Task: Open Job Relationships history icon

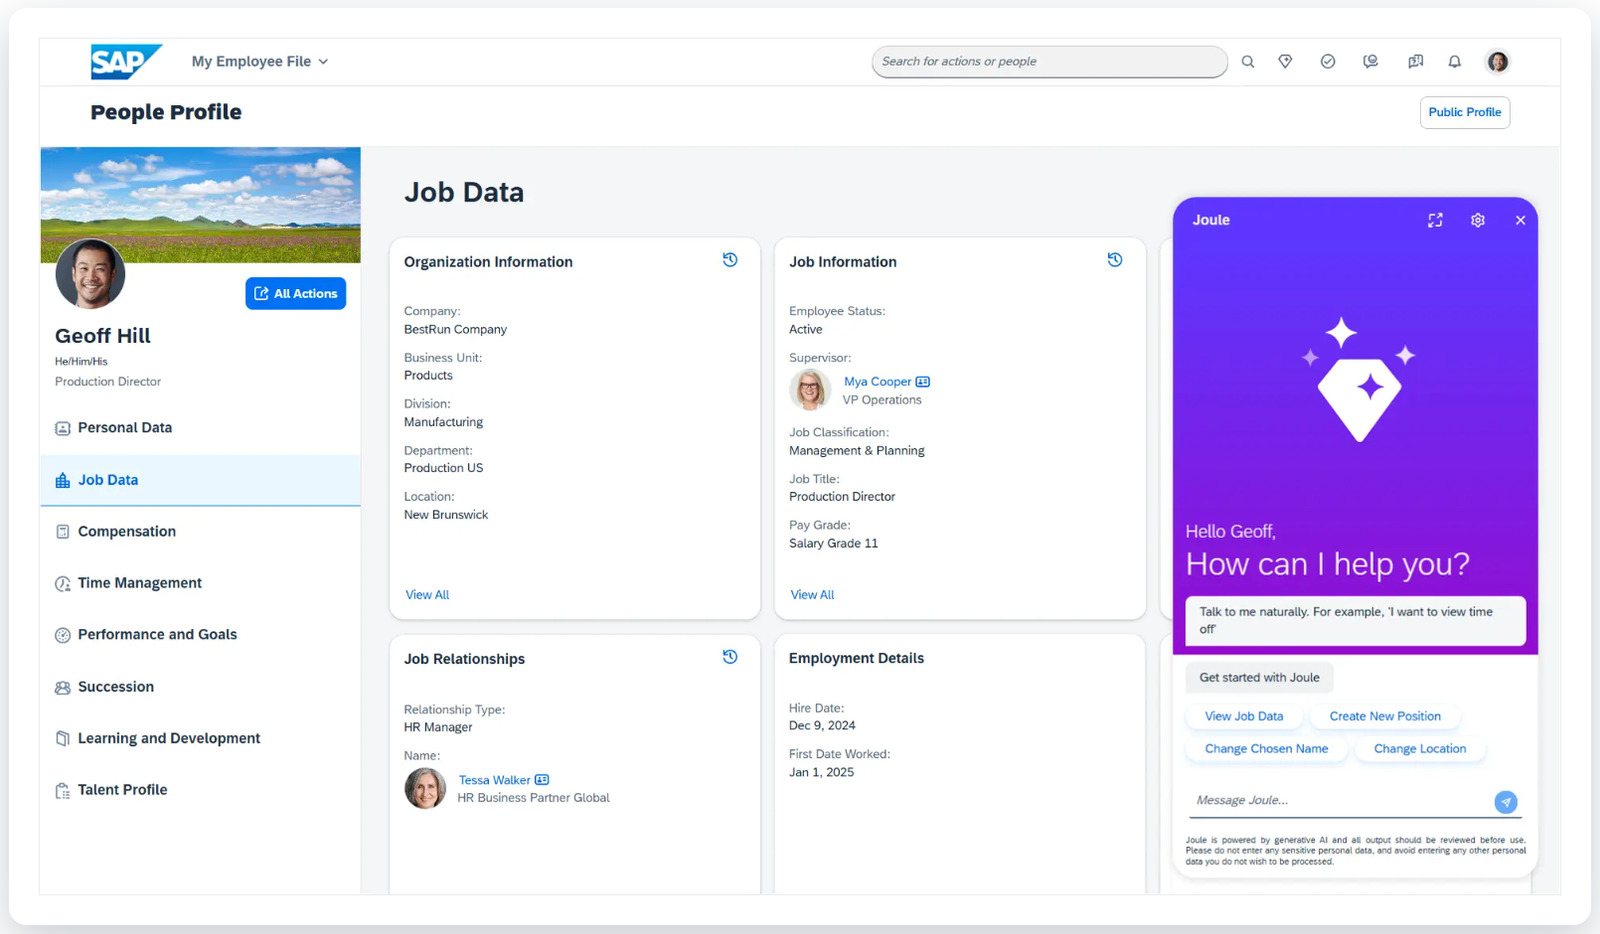Action: click(730, 657)
